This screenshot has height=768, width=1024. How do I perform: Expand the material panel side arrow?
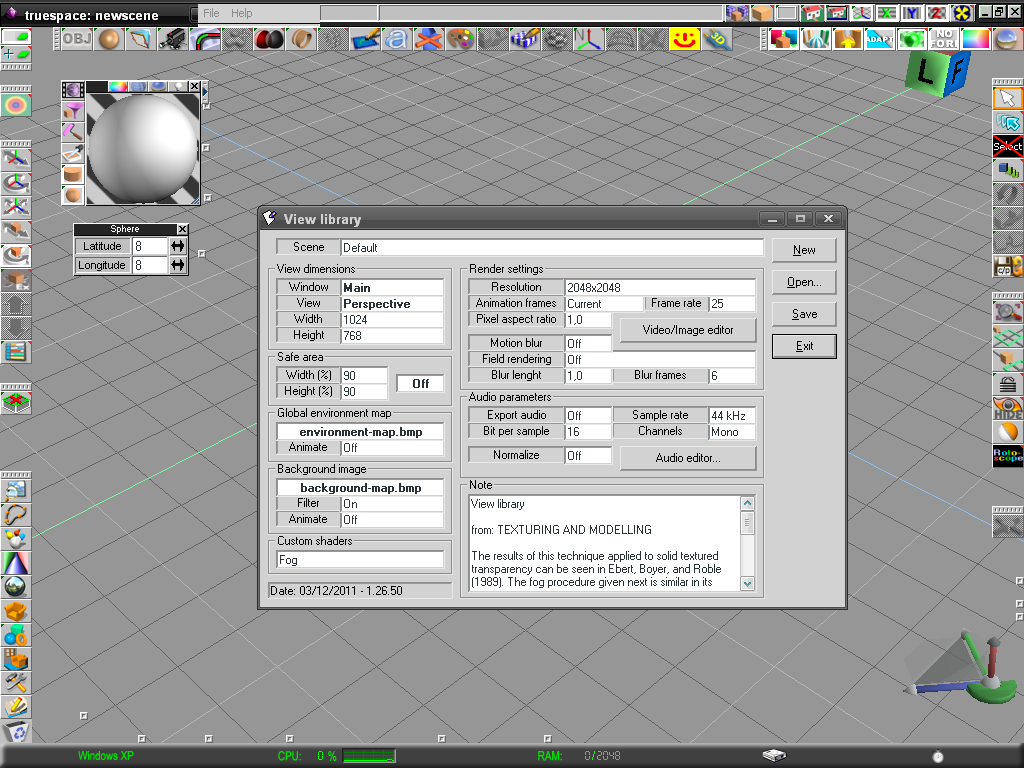point(205,92)
